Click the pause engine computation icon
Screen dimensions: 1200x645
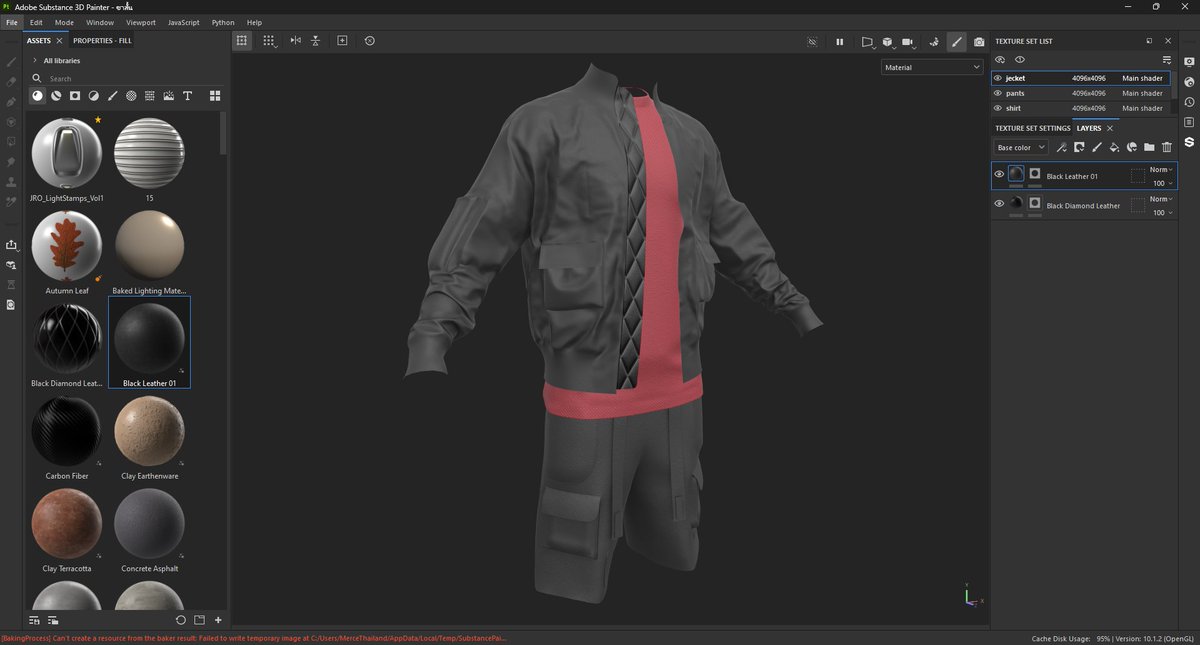point(839,41)
